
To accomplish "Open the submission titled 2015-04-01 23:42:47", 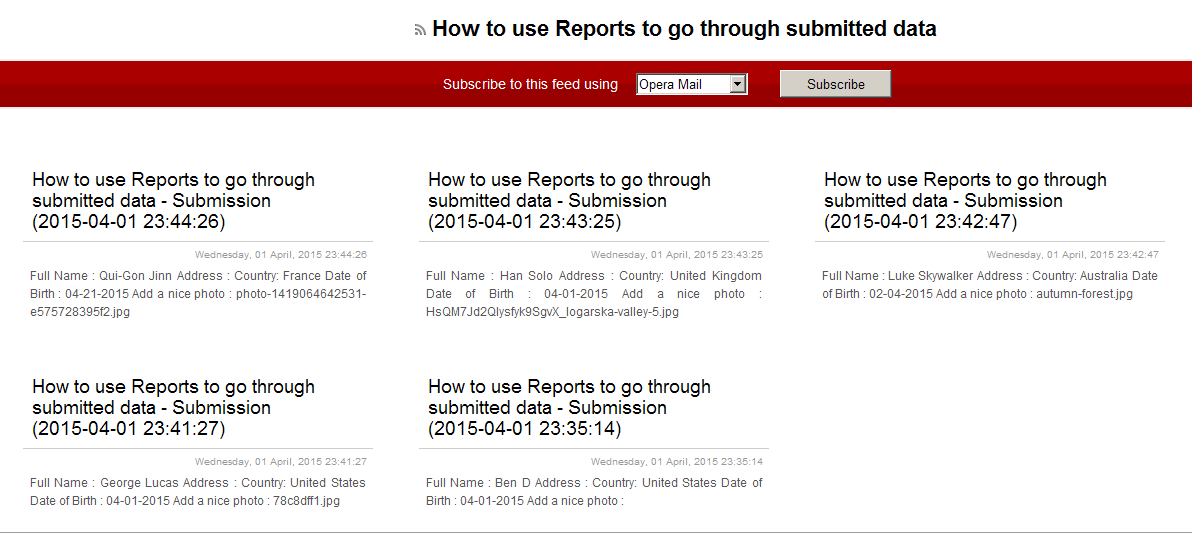I will [965, 201].
